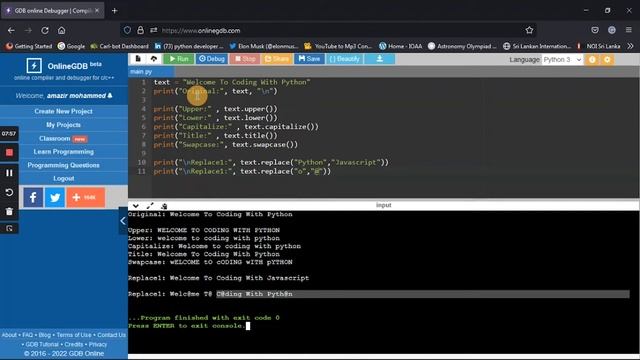Open the Pocket icon in browser toolbar
Screen dimensions: 640x360
[x=595, y=30]
